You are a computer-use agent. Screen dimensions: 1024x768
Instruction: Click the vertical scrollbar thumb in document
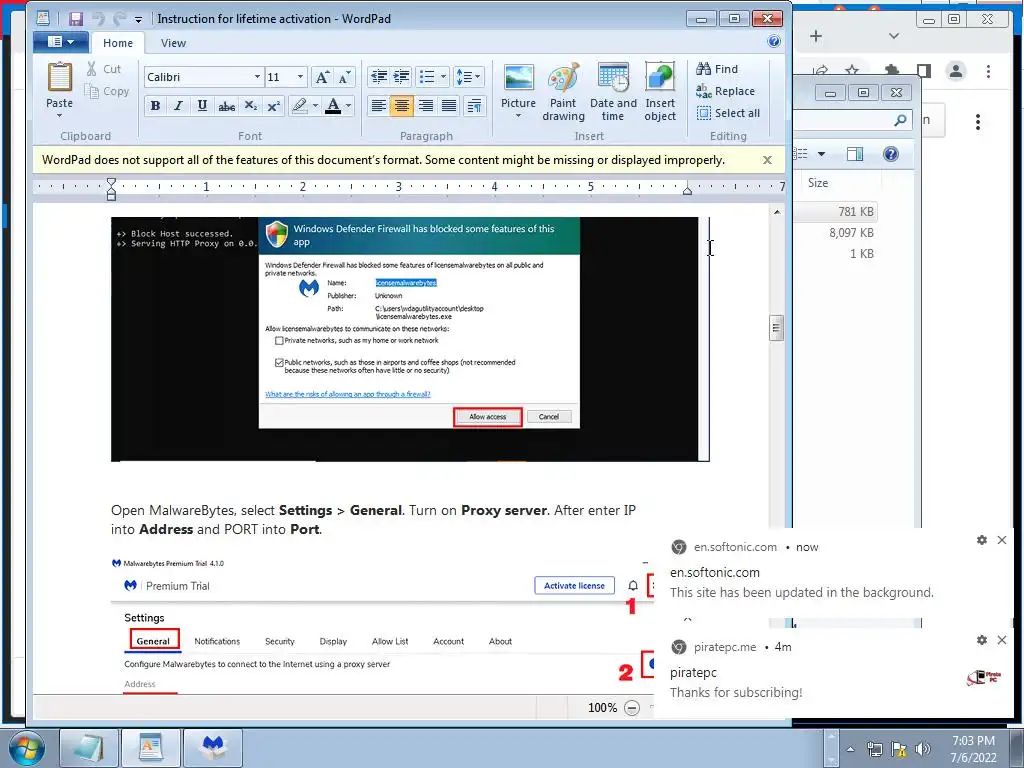pos(776,328)
